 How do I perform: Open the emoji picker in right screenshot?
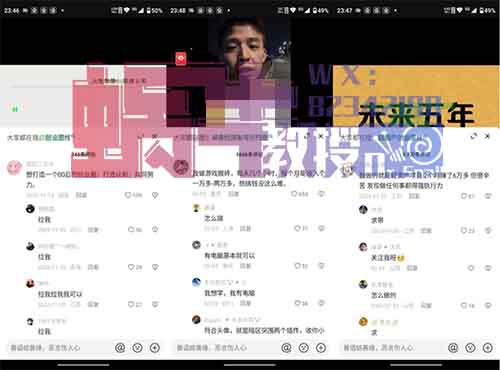click(470, 348)
